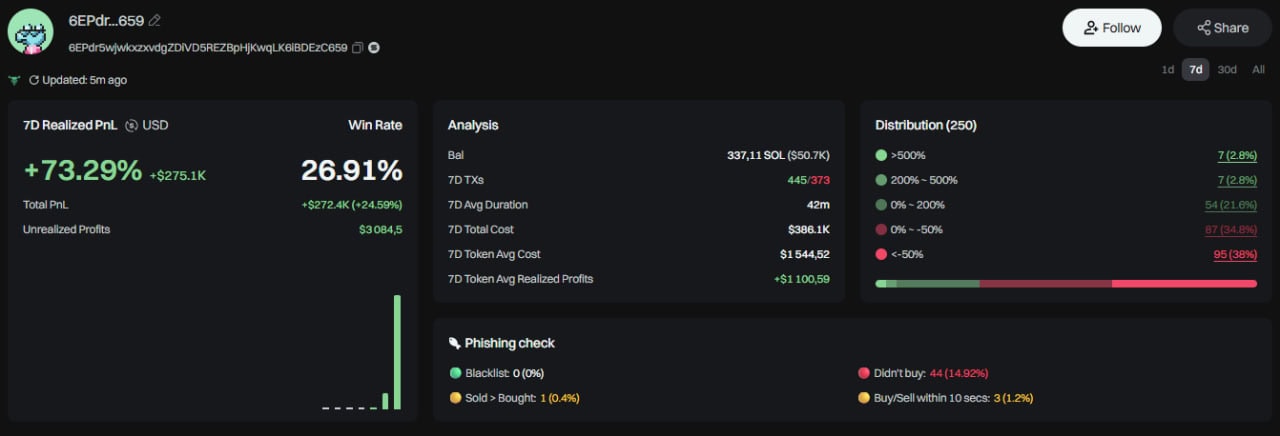Copy the full wallet address
The height and width of the screenshot is (436, 1280).
(x=357, y=48)
